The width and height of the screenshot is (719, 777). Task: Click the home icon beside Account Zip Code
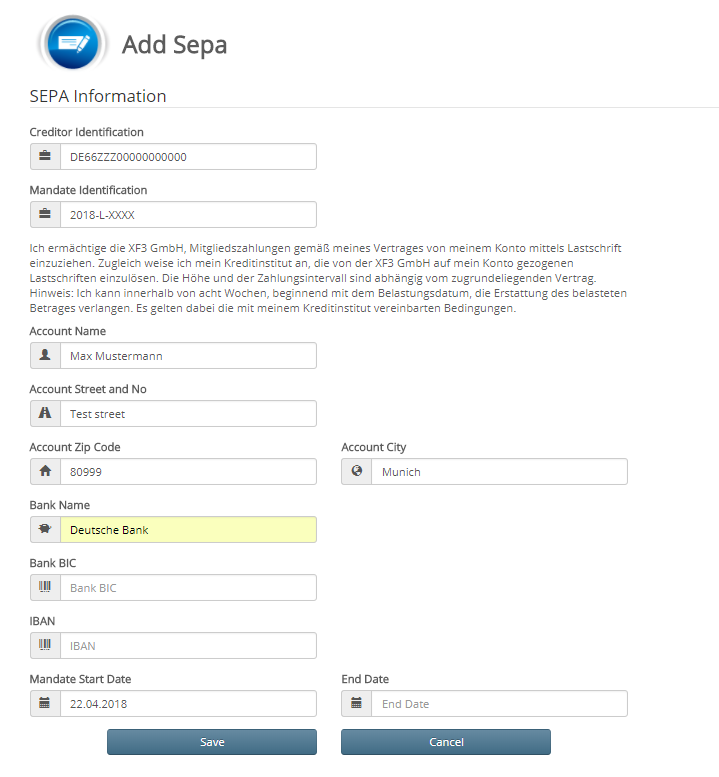click(45, 472)
